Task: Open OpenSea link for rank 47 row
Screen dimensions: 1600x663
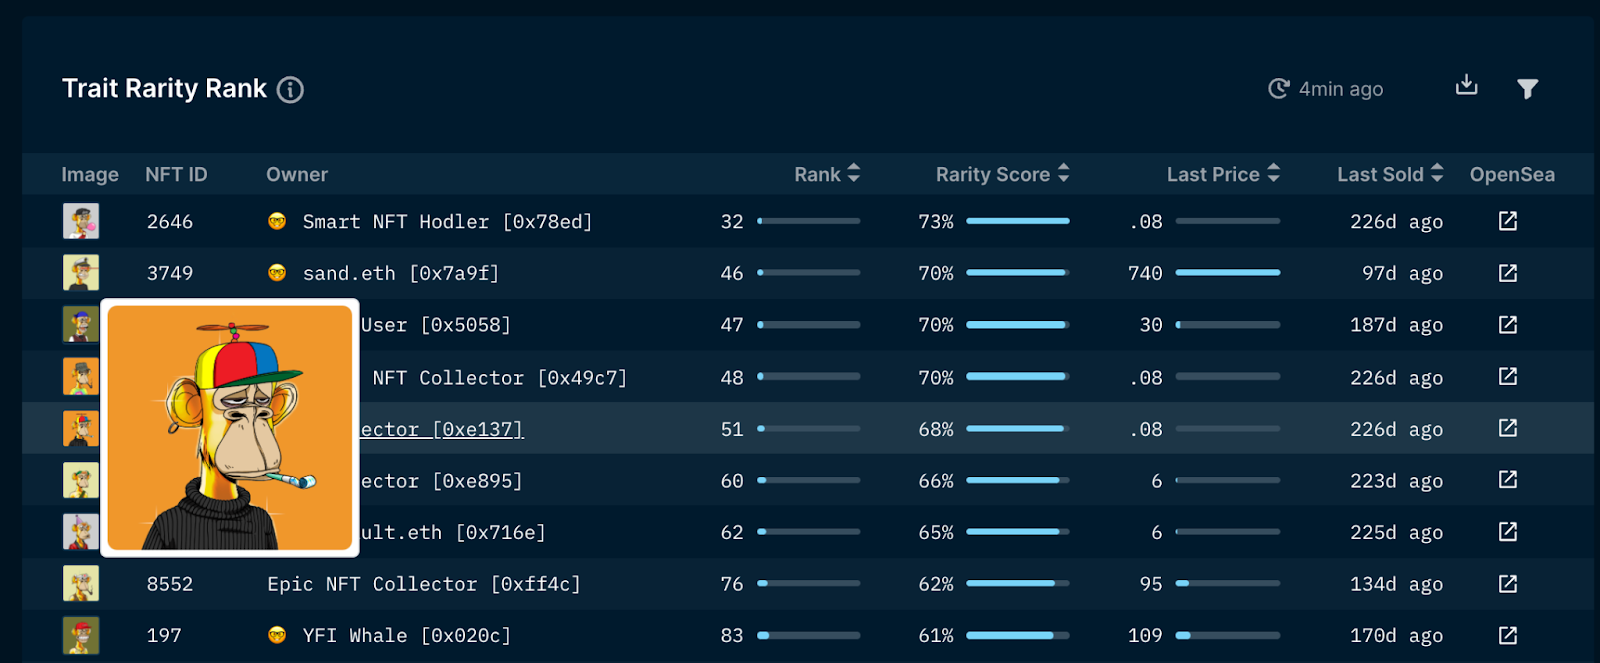Action: pyautogui.click(x=1508, y=325)
